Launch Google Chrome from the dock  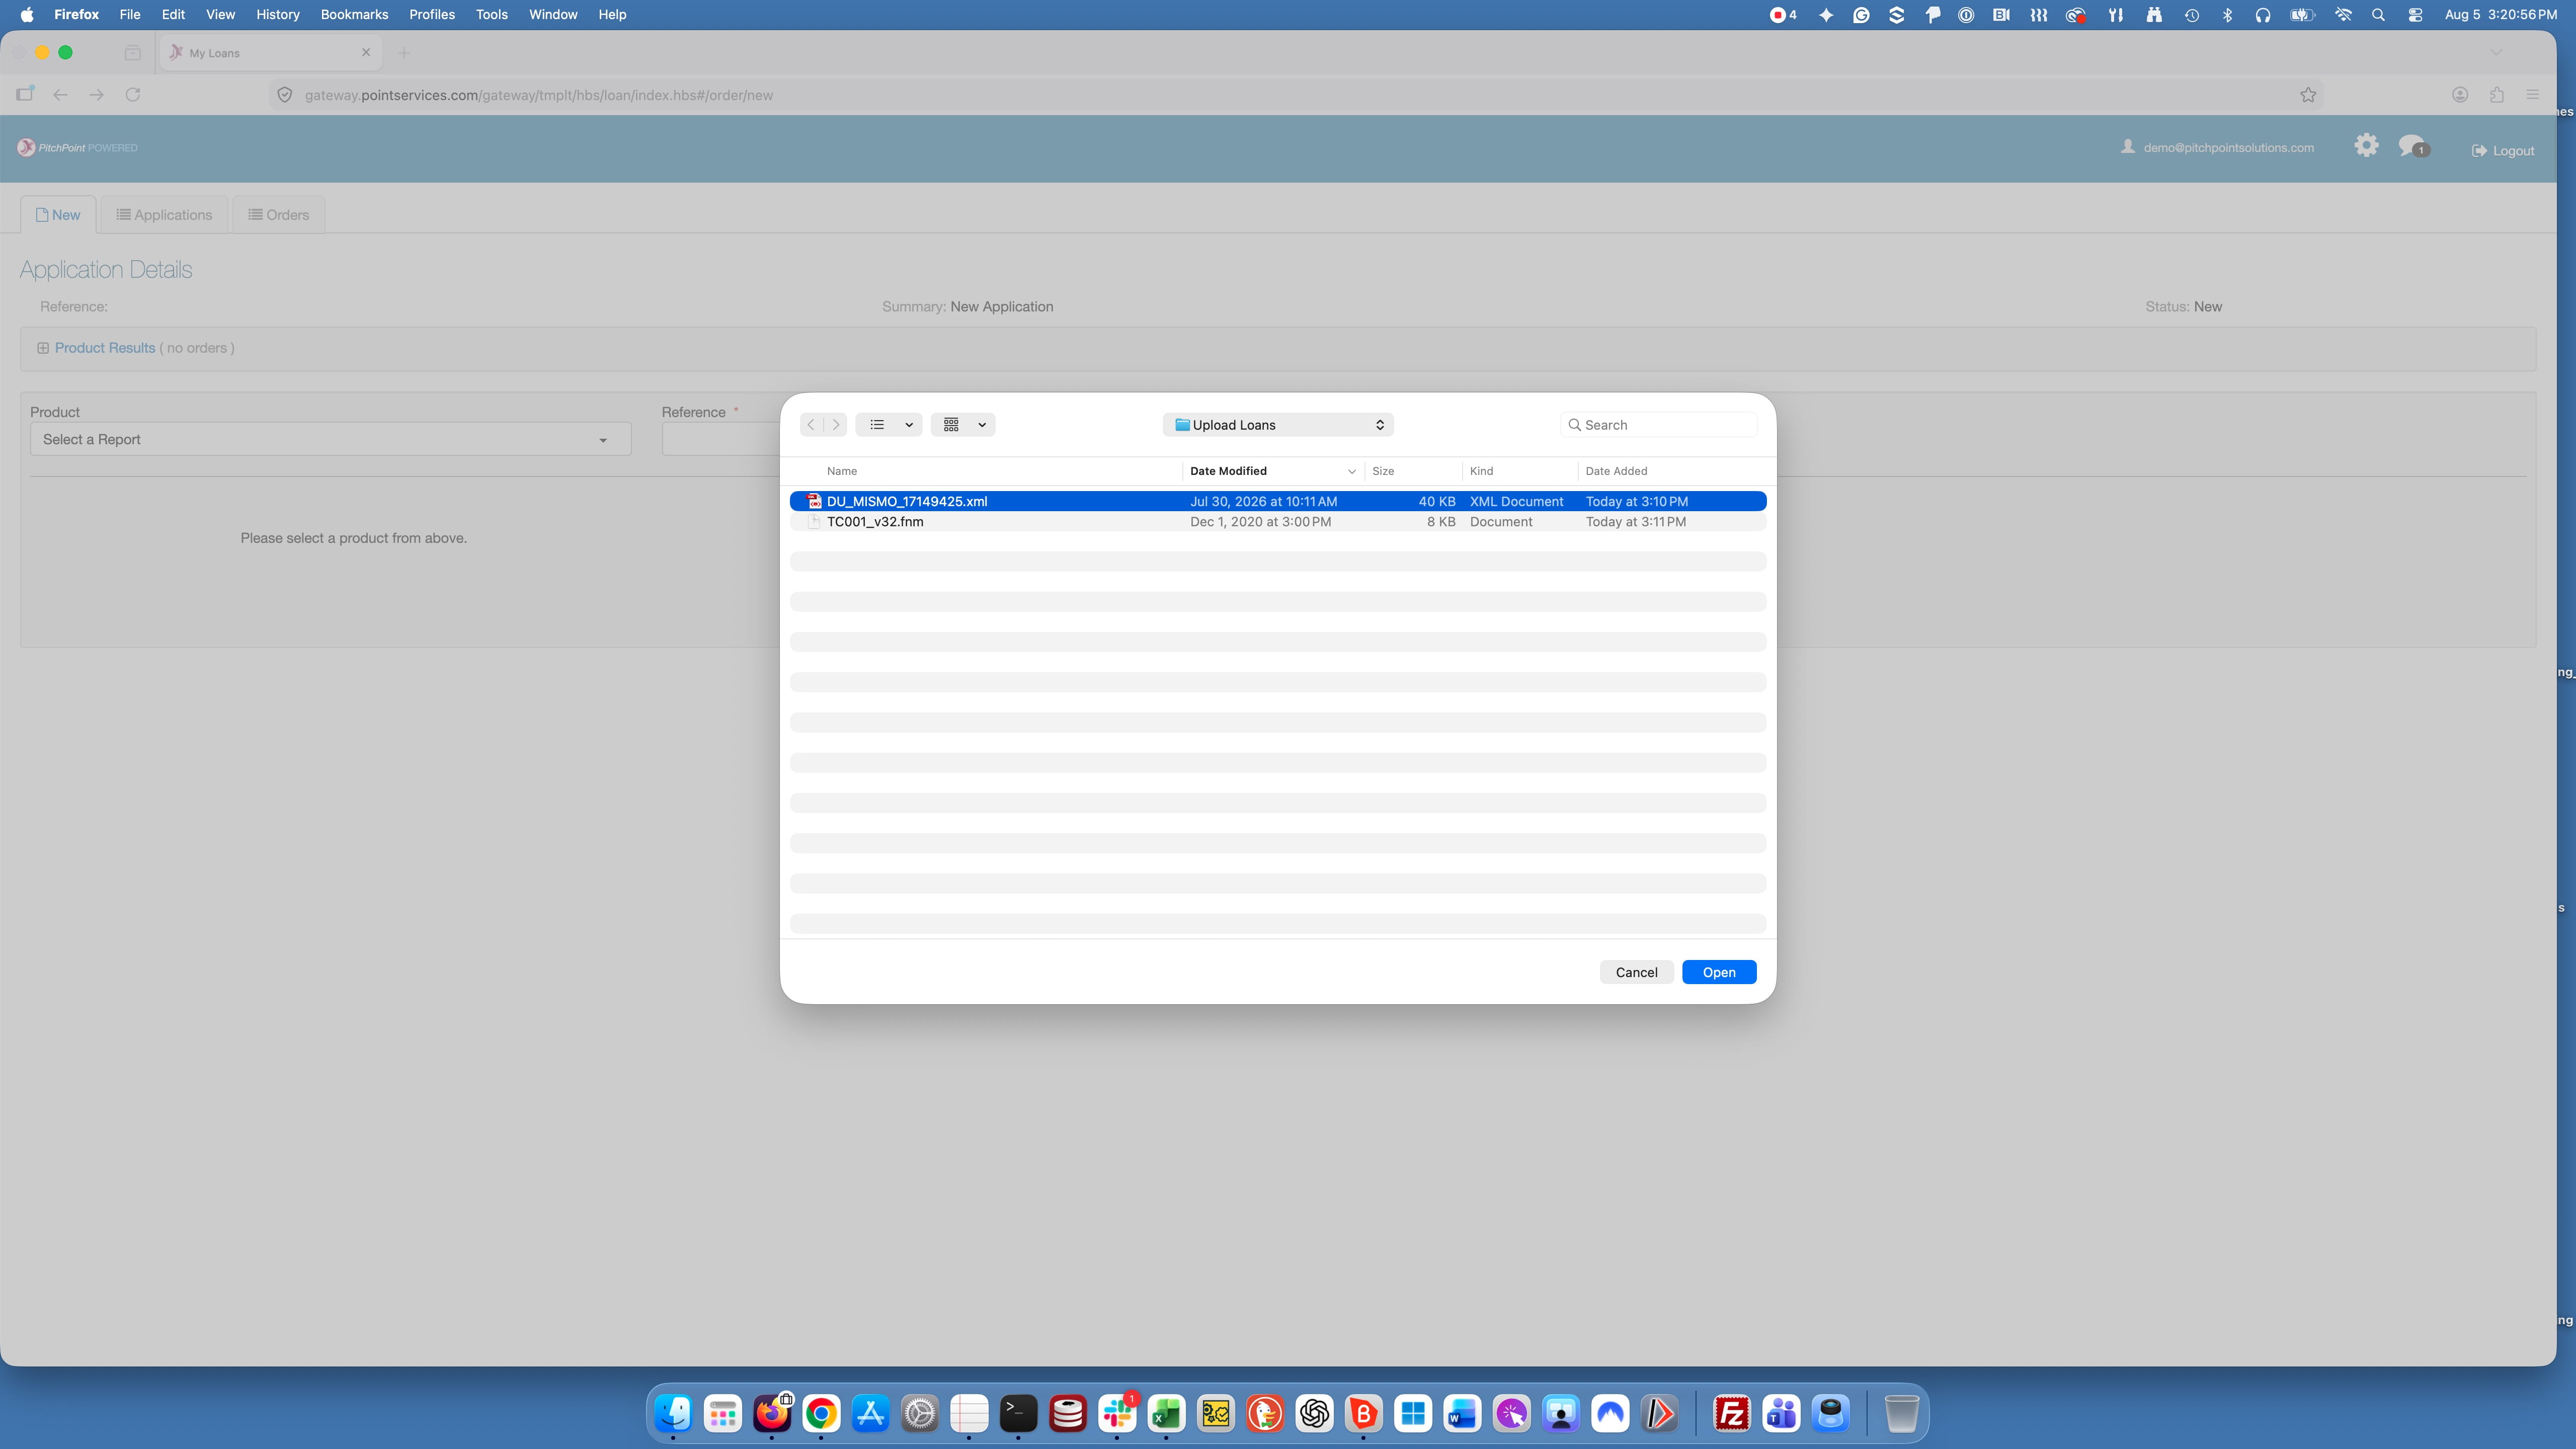(821, 1414)
